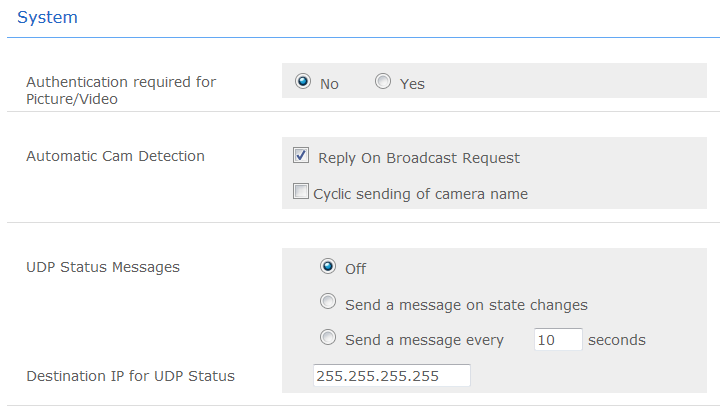Click the seconds text after the interval field
The image size is (721, 420).
(616, 340)
